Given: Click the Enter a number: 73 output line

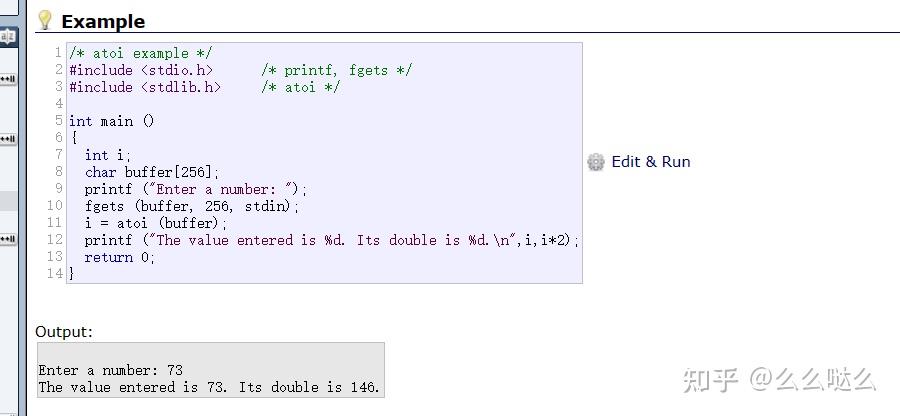Looking at the screenshot, I should (x=110, y=370).
